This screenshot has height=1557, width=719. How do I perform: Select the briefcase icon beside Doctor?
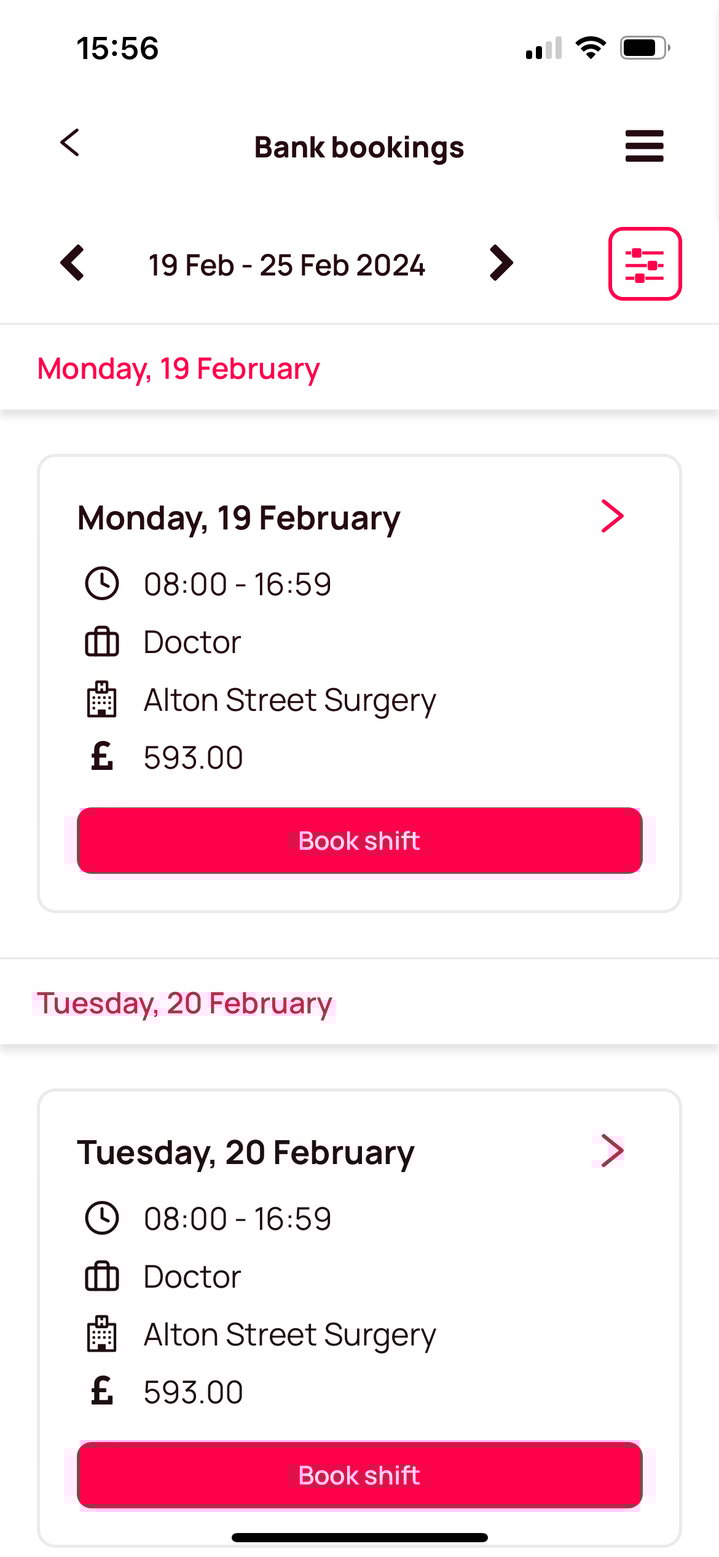[102, 641]
